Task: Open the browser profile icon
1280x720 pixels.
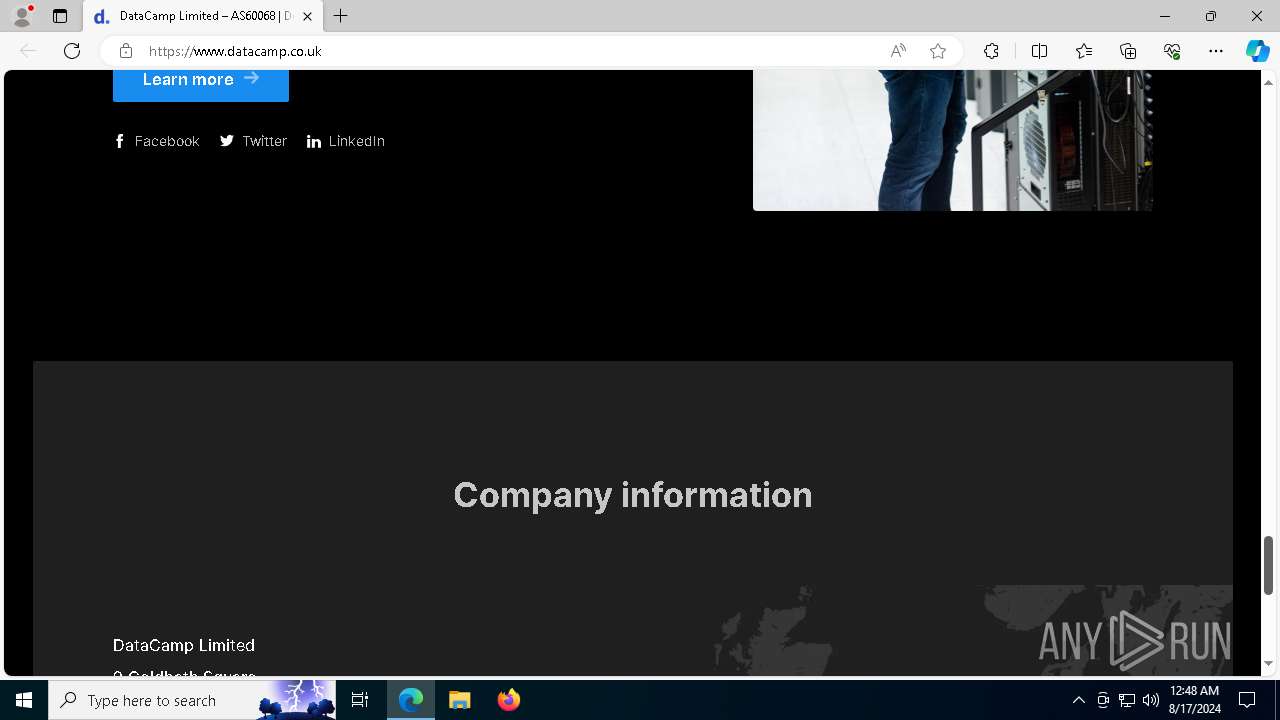Action: (x=22, y=16)
